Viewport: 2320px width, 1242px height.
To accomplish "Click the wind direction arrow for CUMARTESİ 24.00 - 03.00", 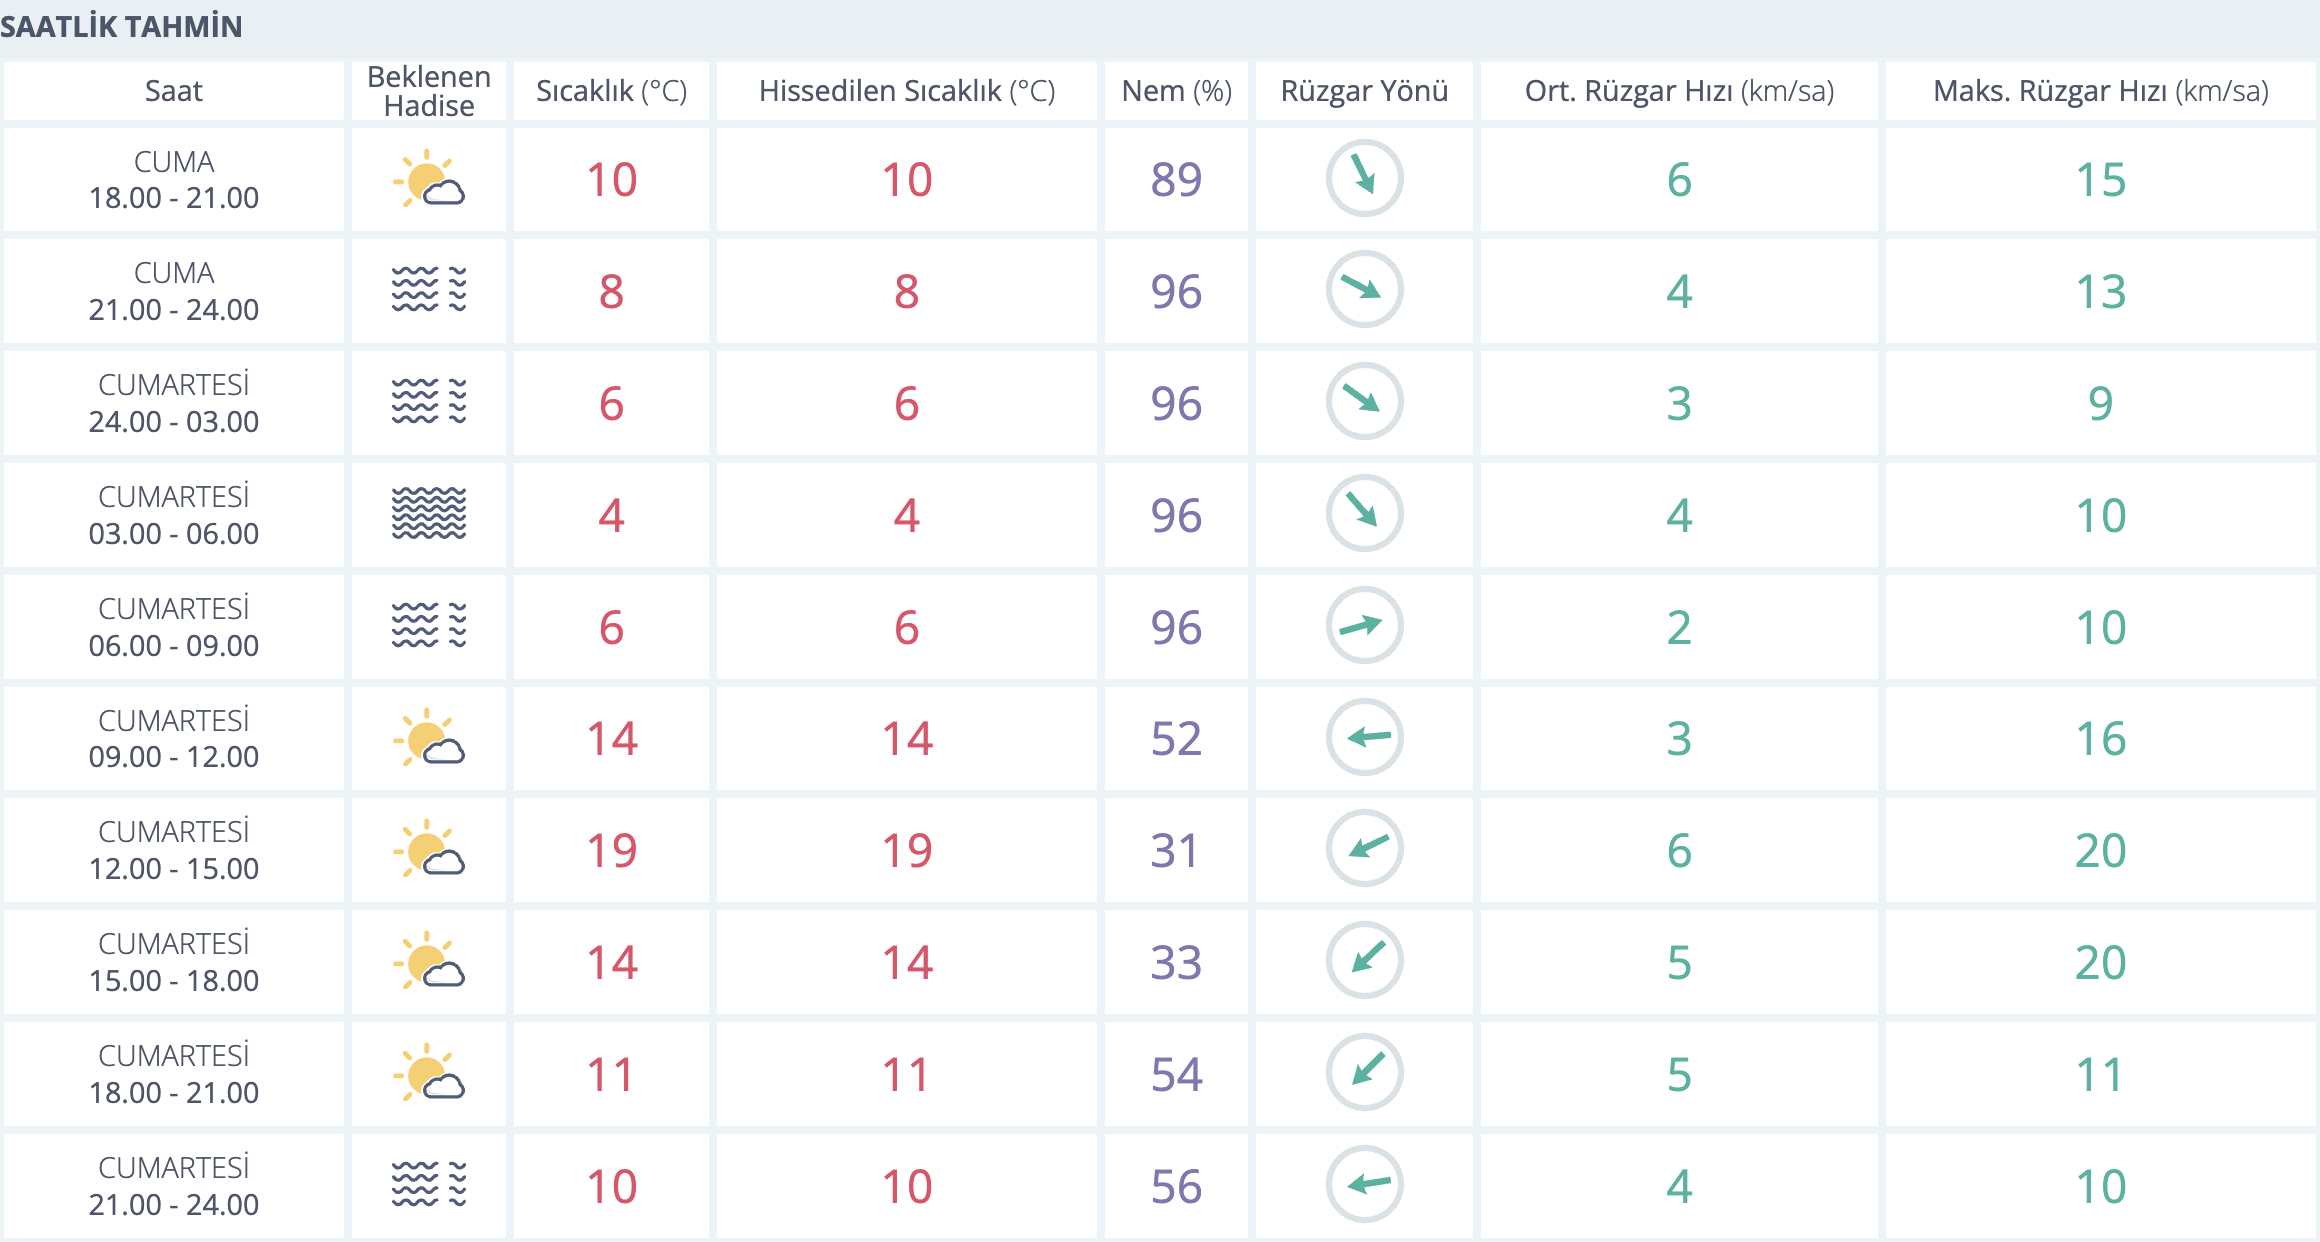I will (1365, 402).
